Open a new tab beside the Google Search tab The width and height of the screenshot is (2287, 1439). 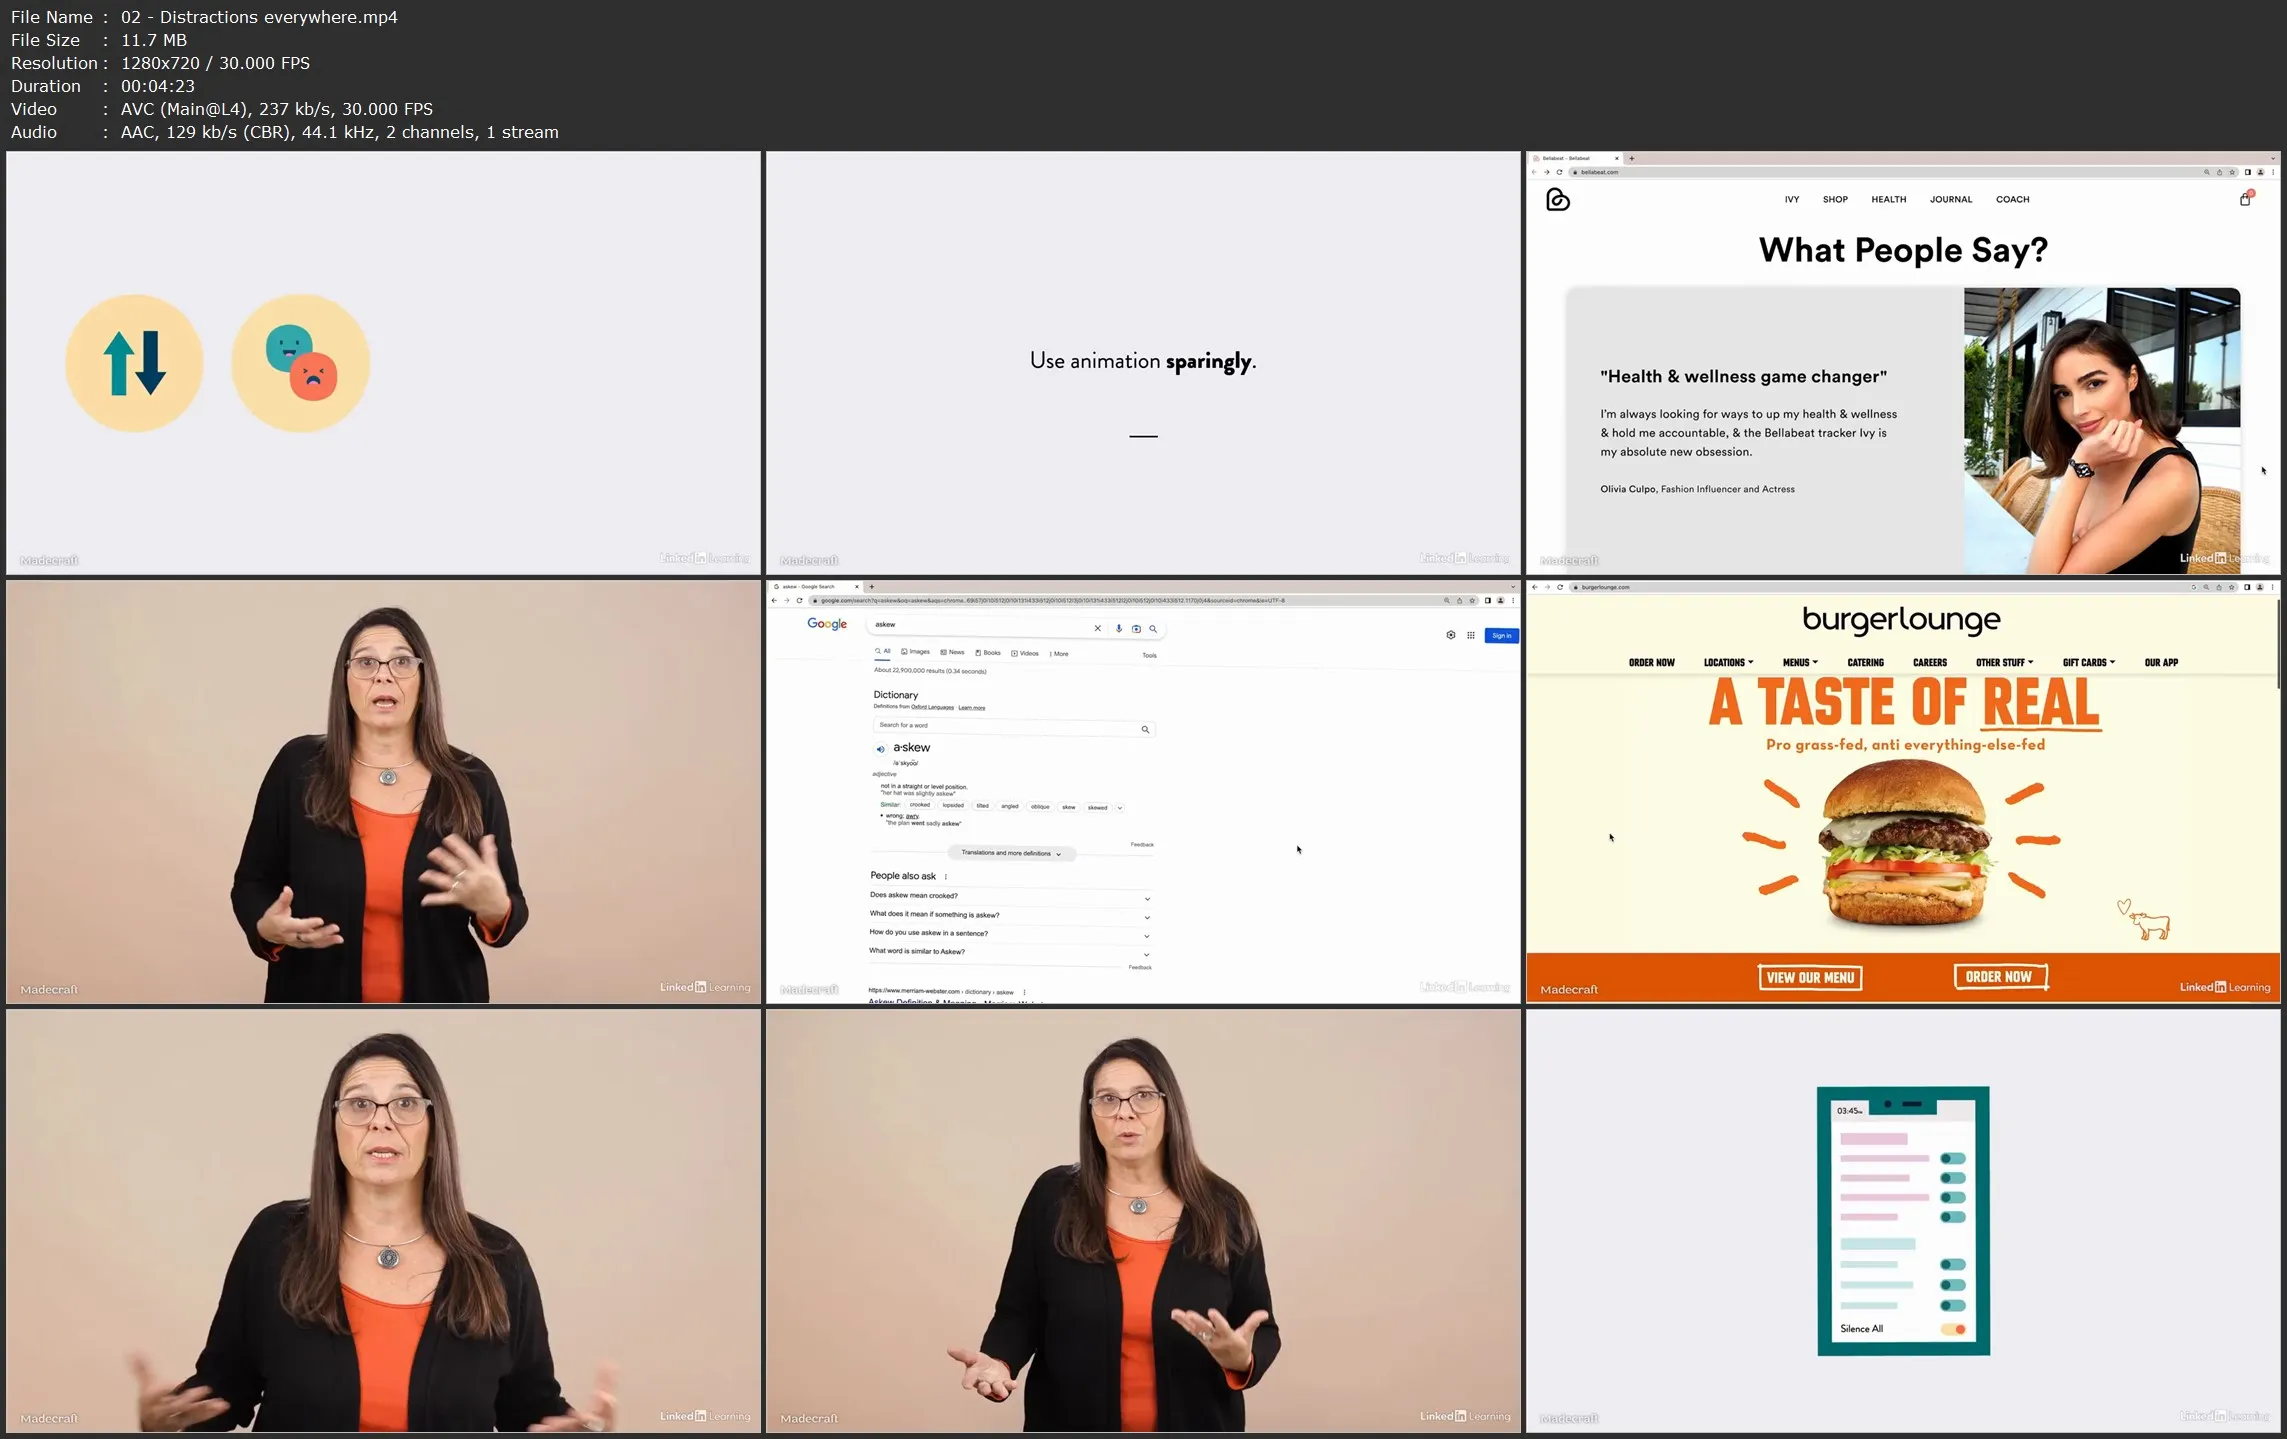[x=871, y=587]
